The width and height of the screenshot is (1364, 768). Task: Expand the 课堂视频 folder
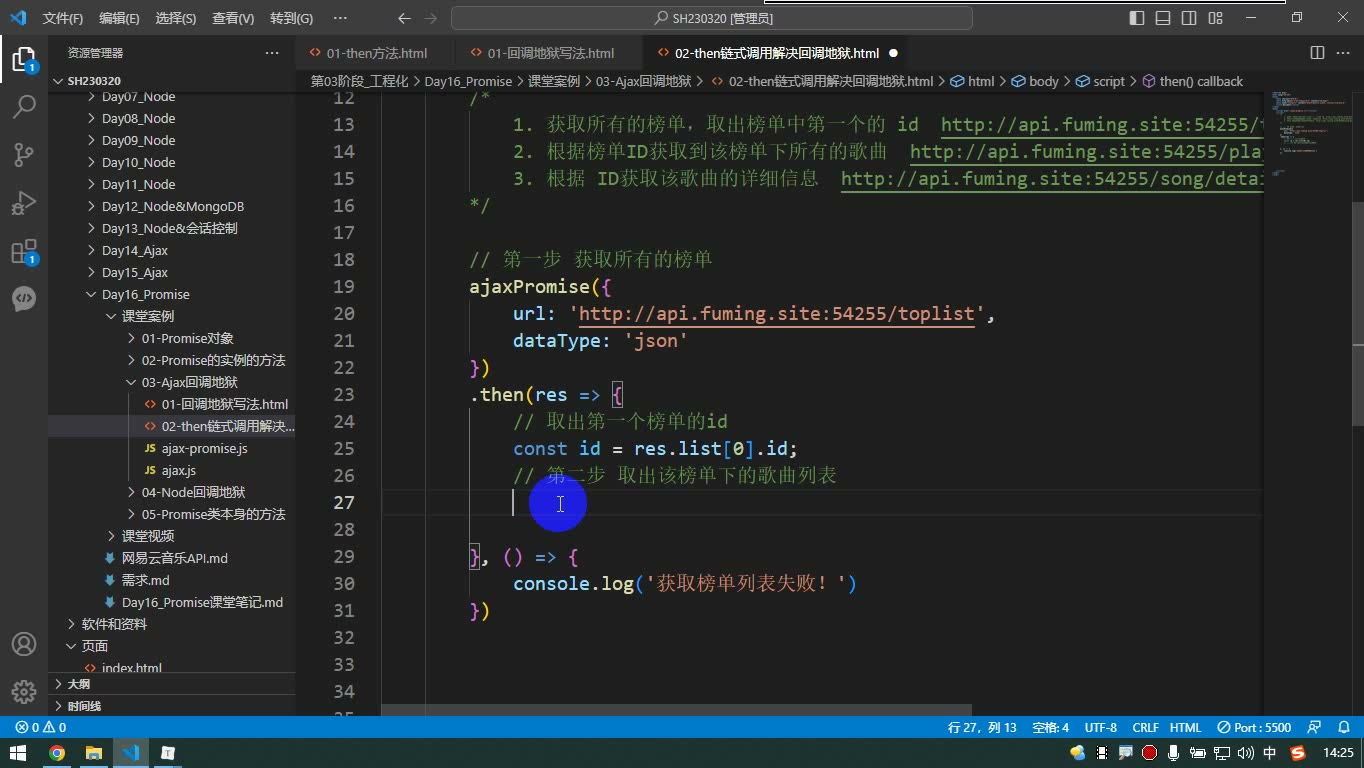(172, 536)
